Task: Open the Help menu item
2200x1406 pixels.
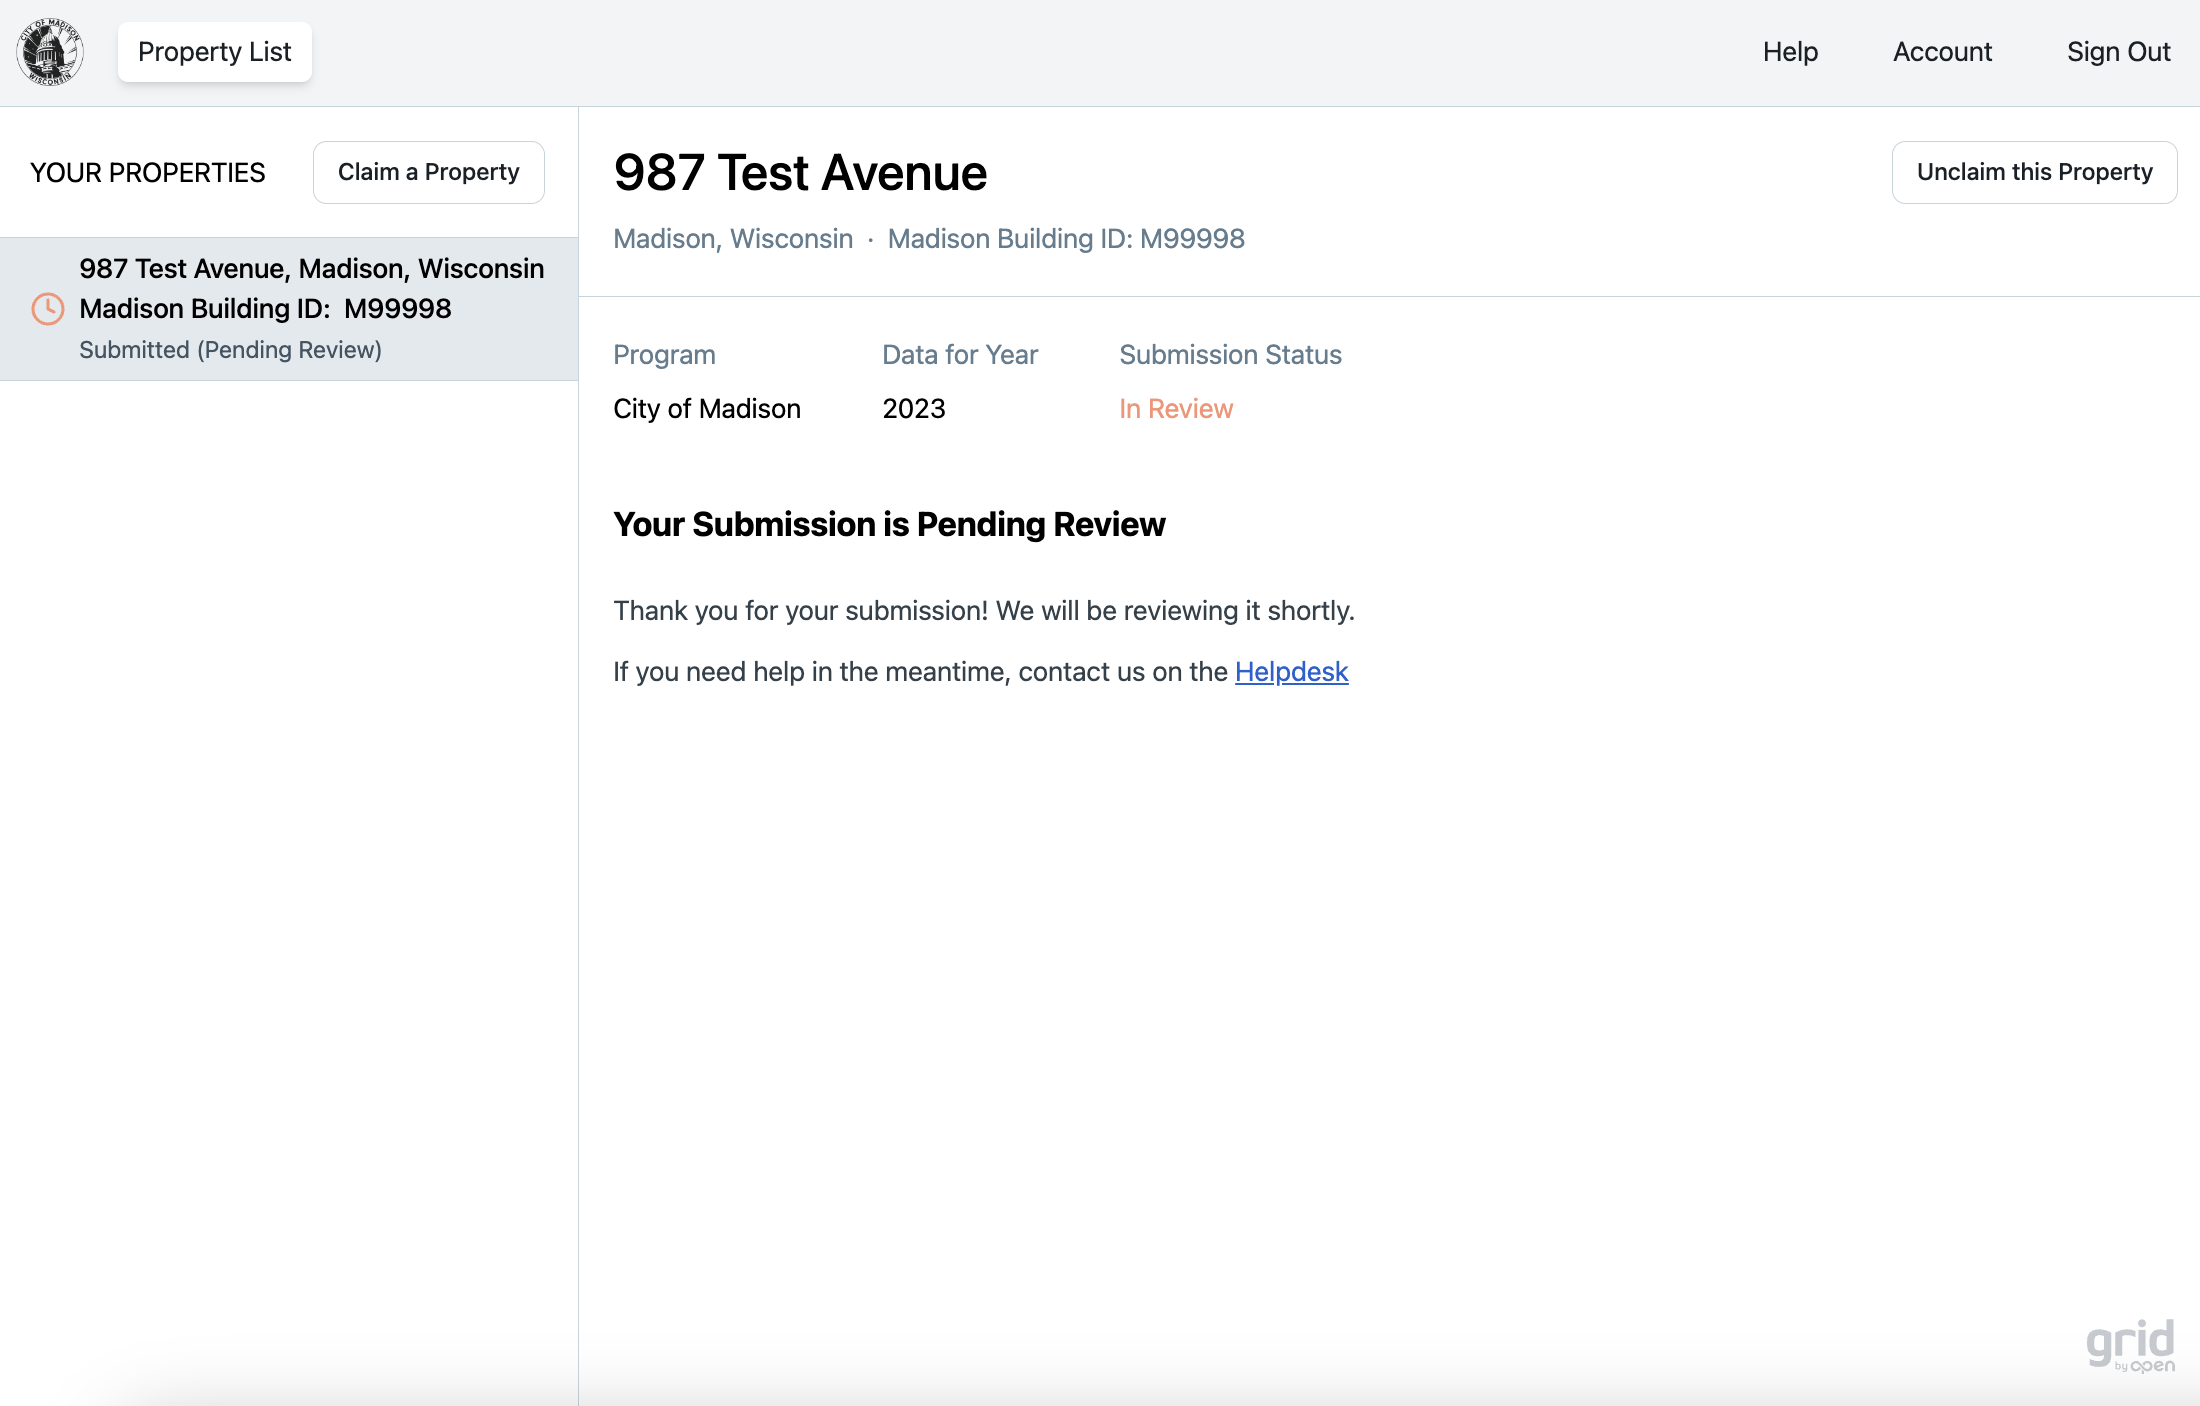Action: (1790, 52)
